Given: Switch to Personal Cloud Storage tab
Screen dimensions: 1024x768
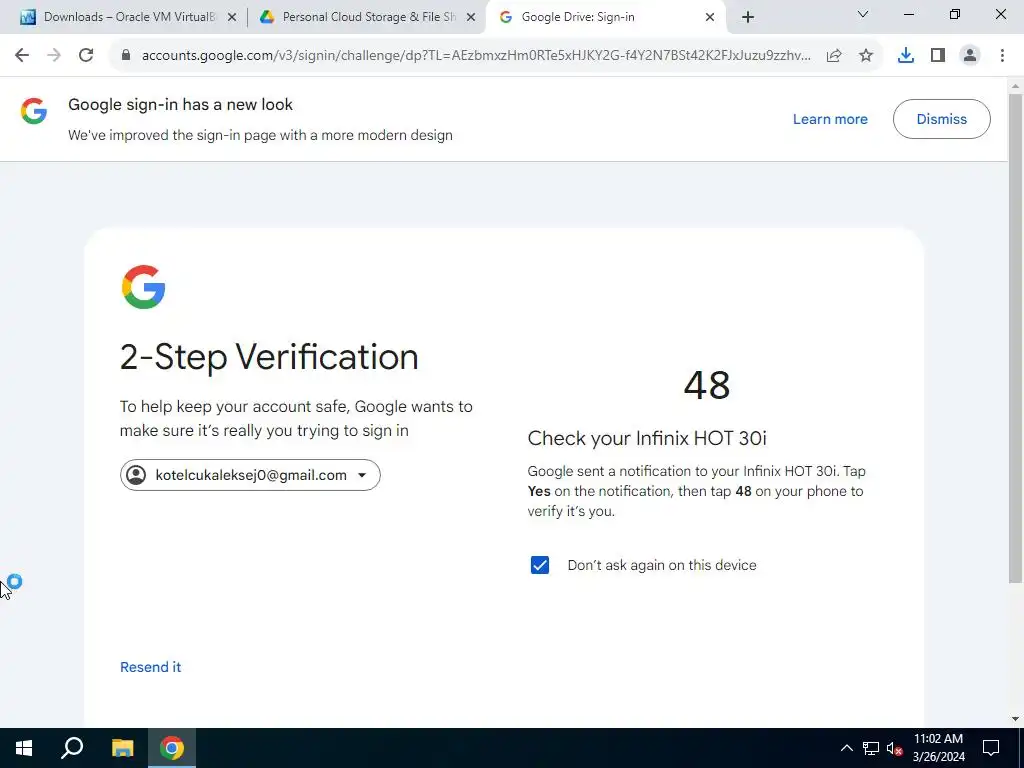Looking at the screenshot, I should pos(368,17).
